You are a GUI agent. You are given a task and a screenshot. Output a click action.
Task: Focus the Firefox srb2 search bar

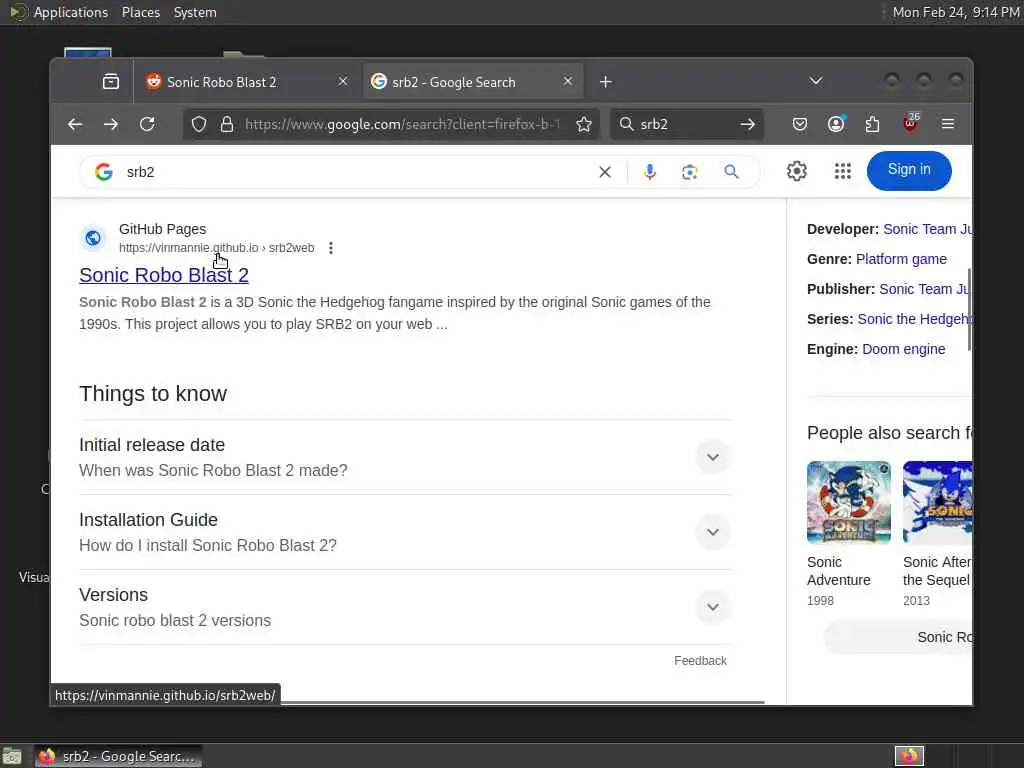click(687, 124)
